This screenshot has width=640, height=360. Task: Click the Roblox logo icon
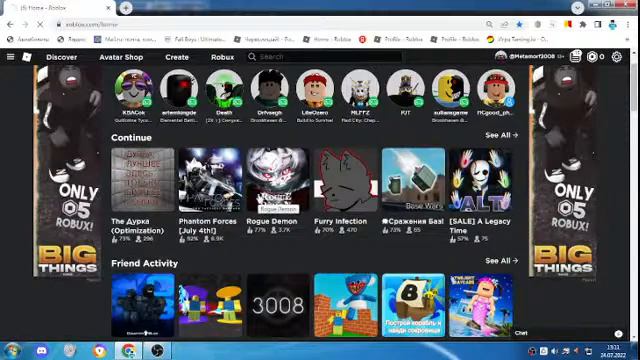(x=27, y=57)
